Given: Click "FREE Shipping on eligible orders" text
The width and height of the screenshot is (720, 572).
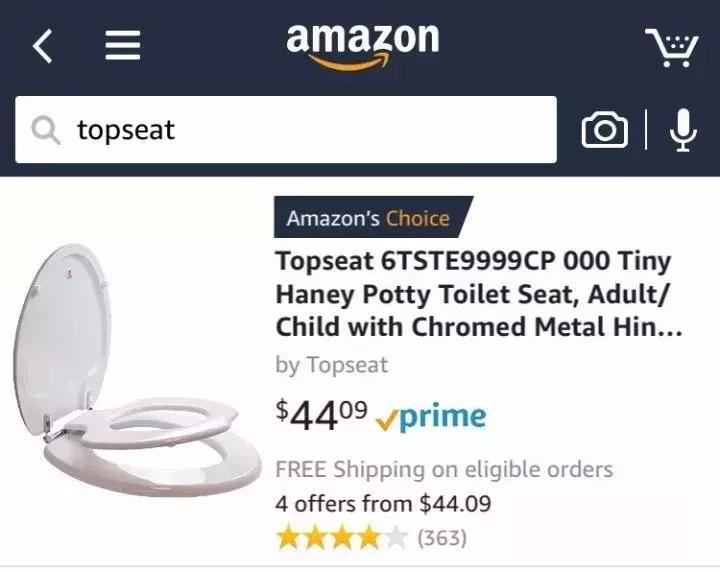Looking at the screenshot, I should [x=444, y=469].
